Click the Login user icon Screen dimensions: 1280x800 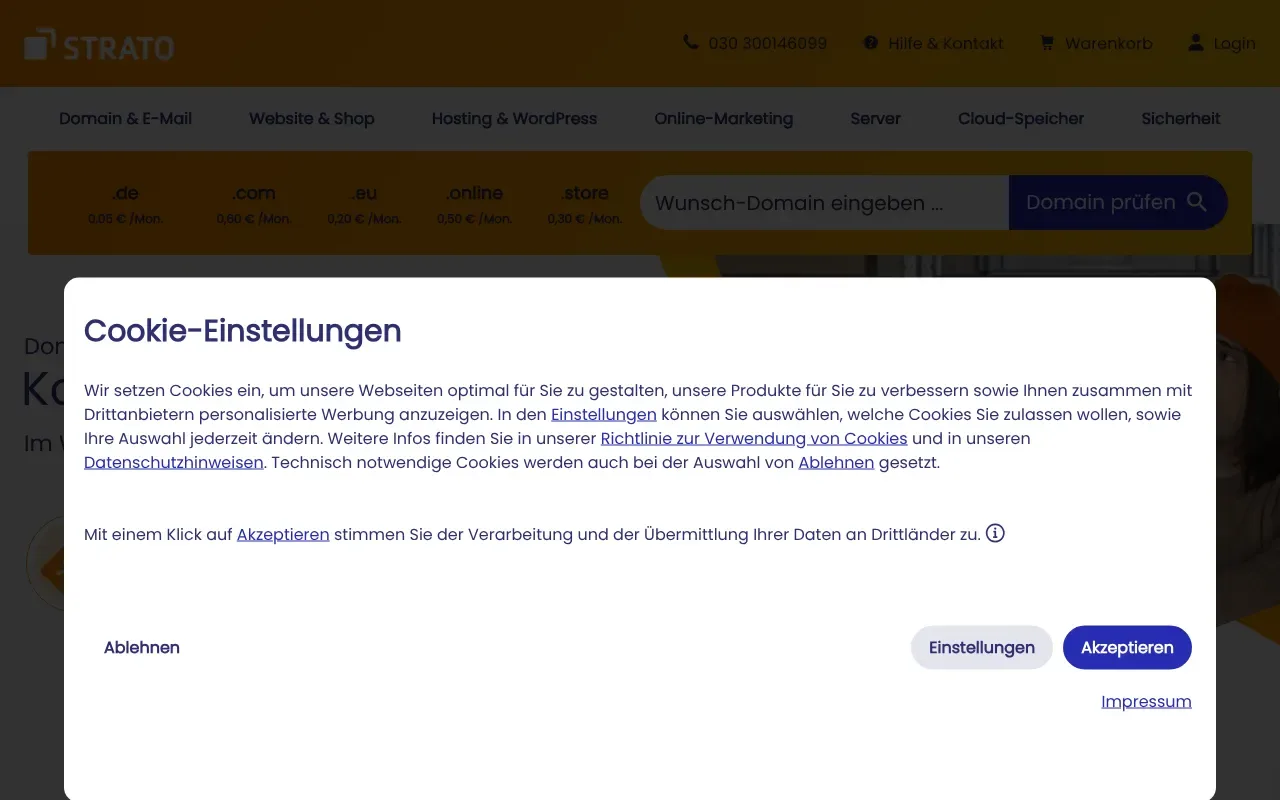click(1196, 43)
